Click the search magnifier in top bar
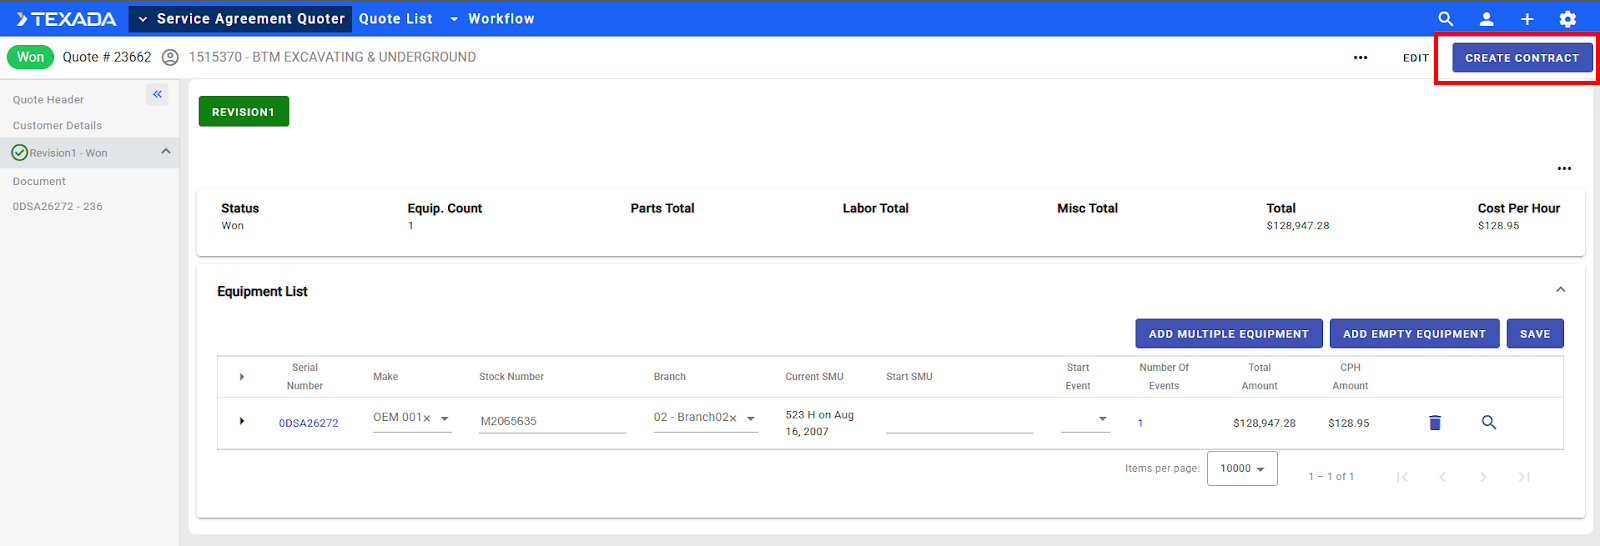This screenshot has width=1600, height=546. click(x=1445, y=19)
